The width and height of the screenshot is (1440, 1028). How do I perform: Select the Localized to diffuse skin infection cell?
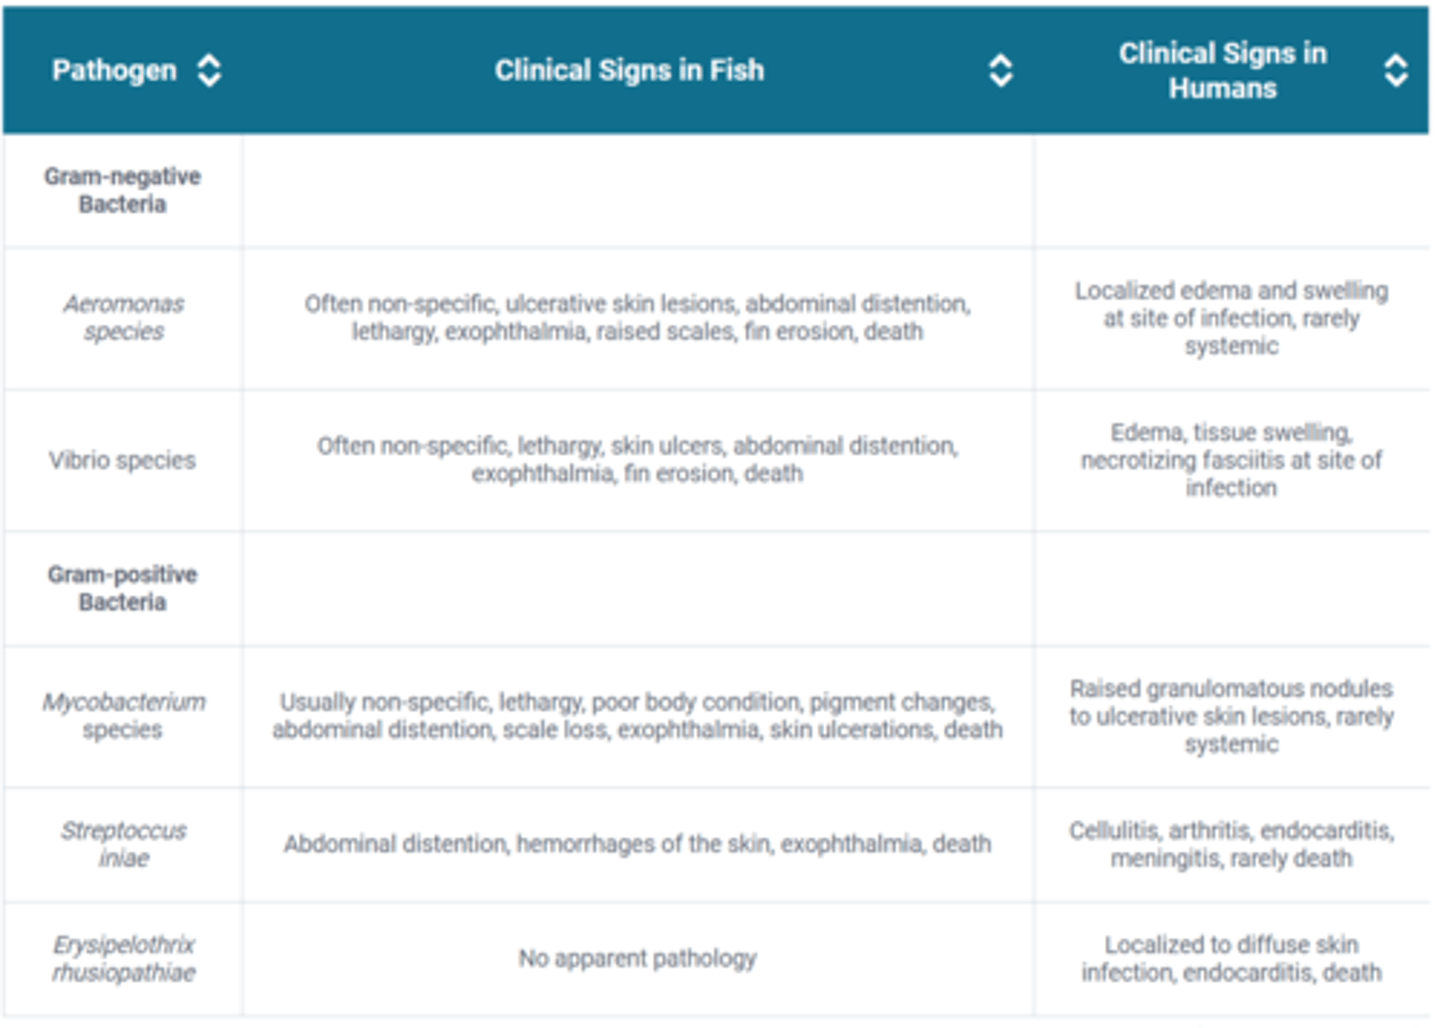pos(1231,958)
